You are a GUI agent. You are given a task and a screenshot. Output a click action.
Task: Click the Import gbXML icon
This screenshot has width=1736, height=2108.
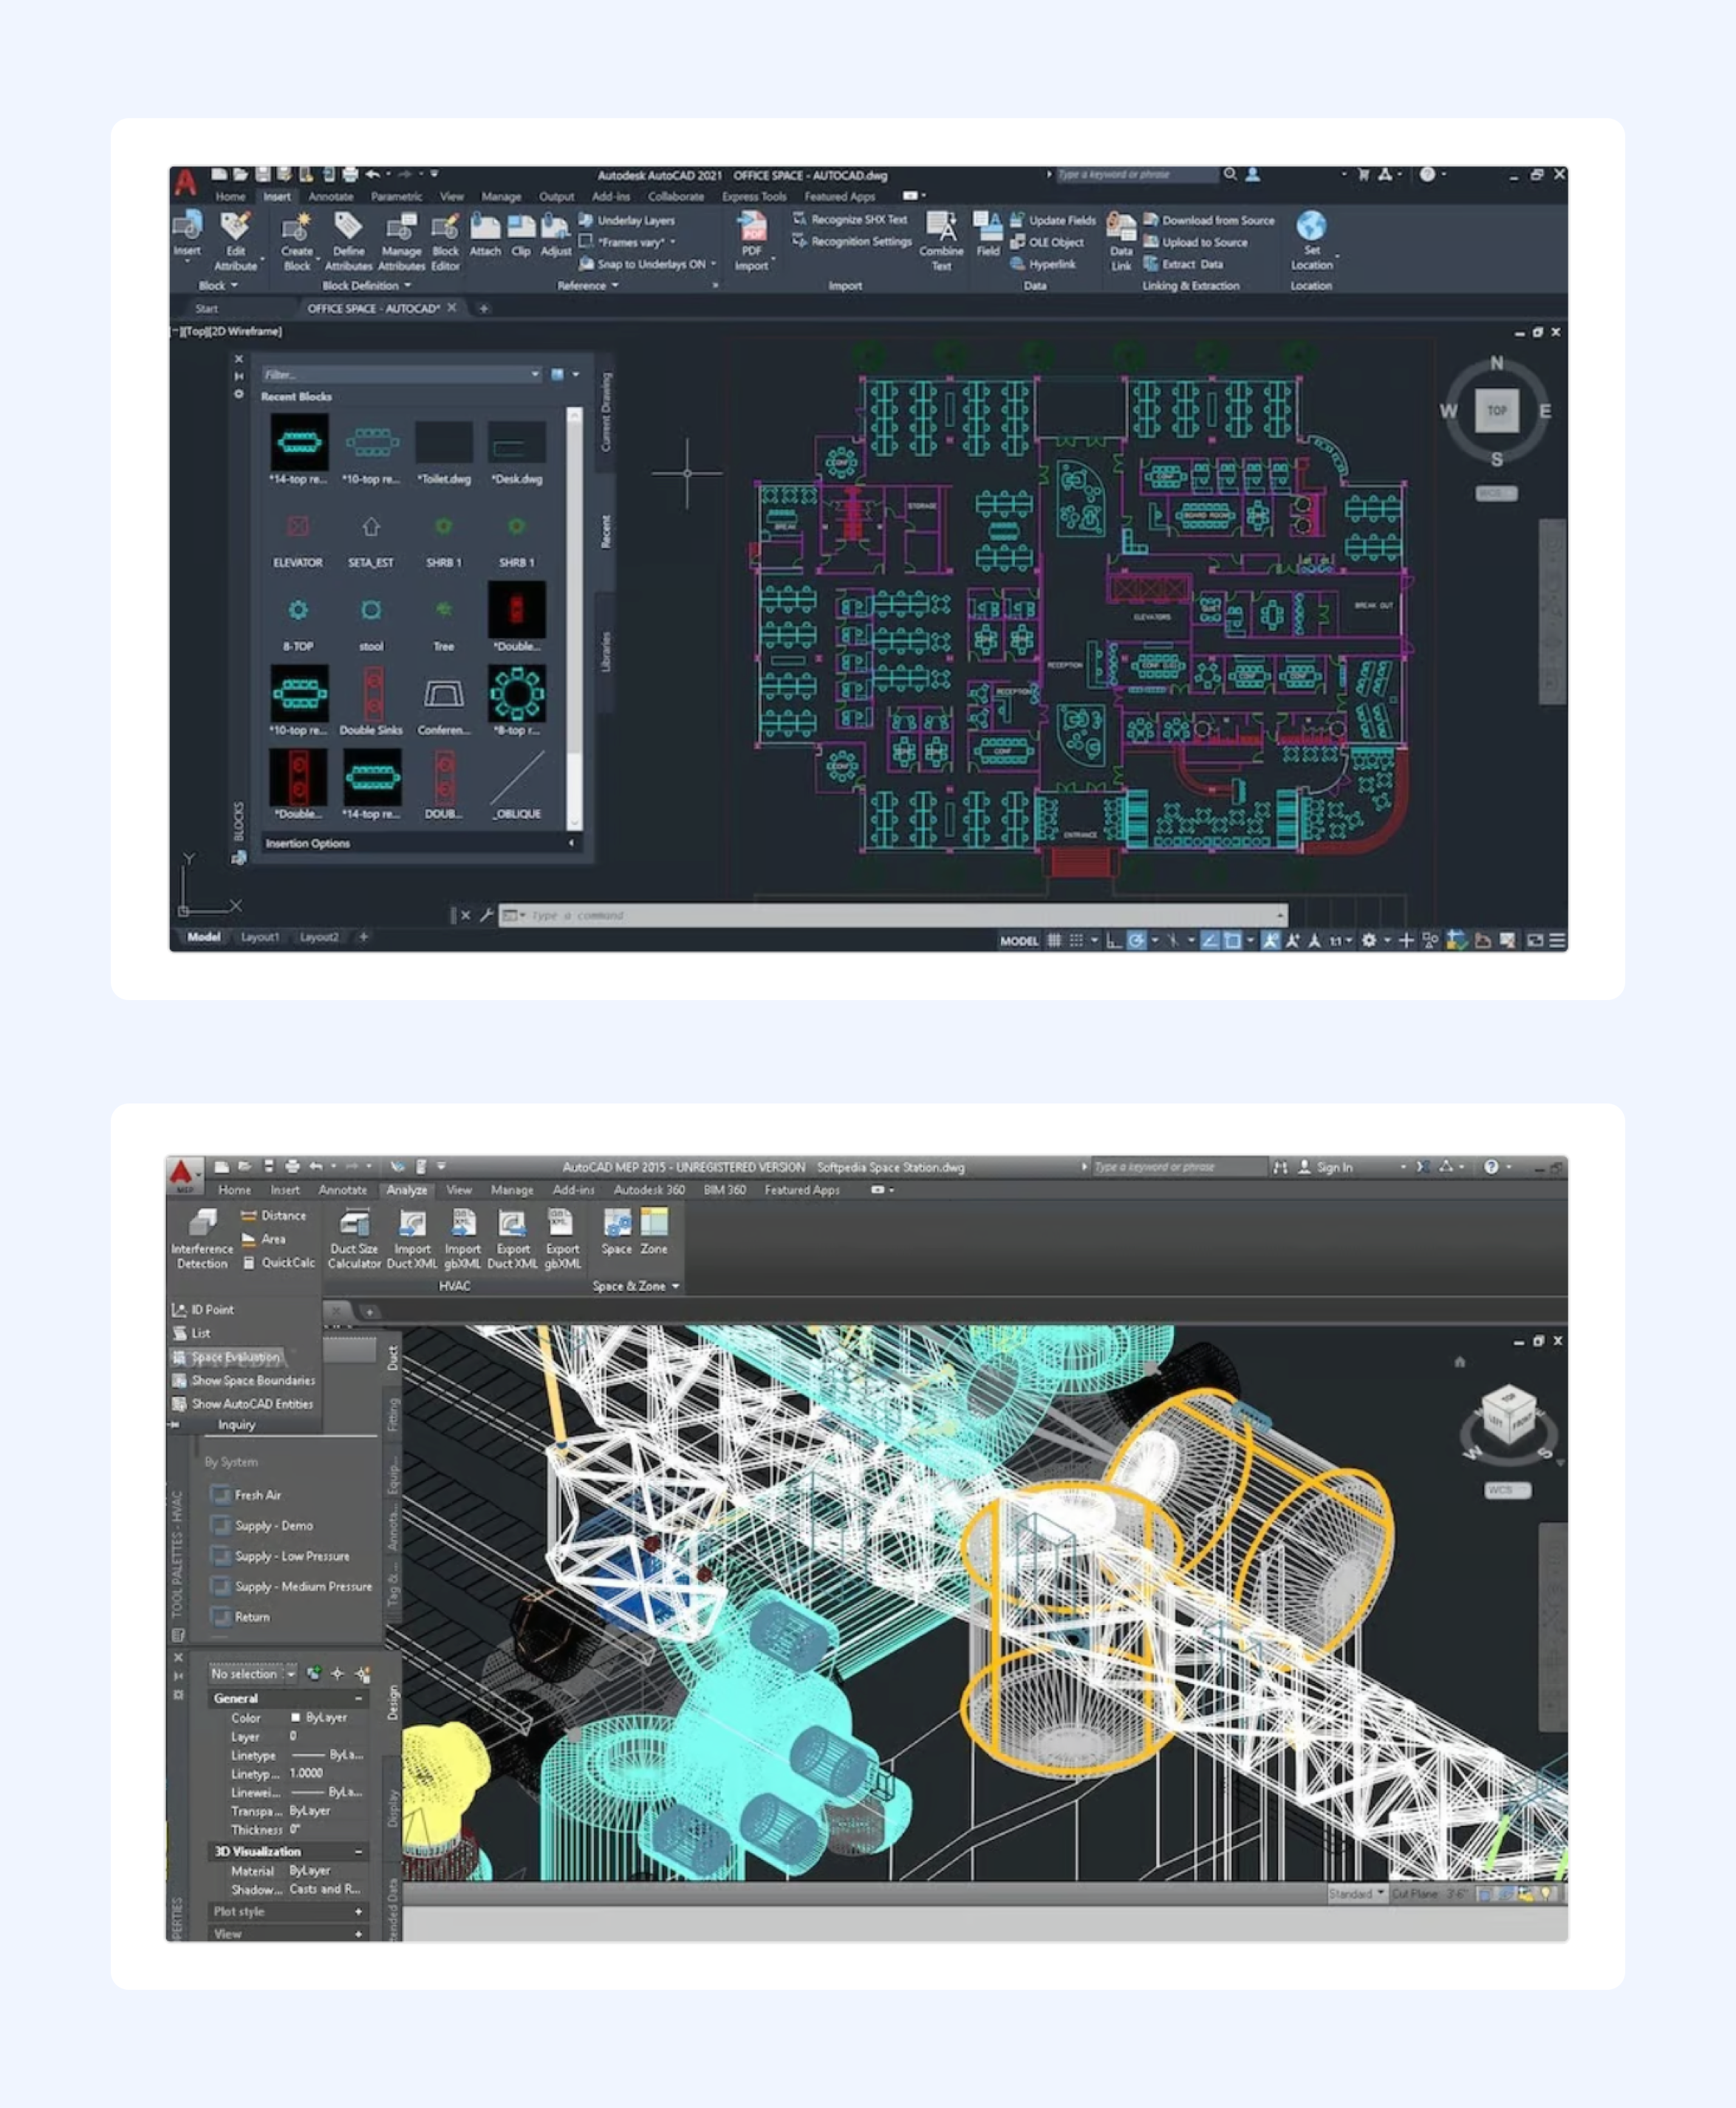pos(463,1222)
